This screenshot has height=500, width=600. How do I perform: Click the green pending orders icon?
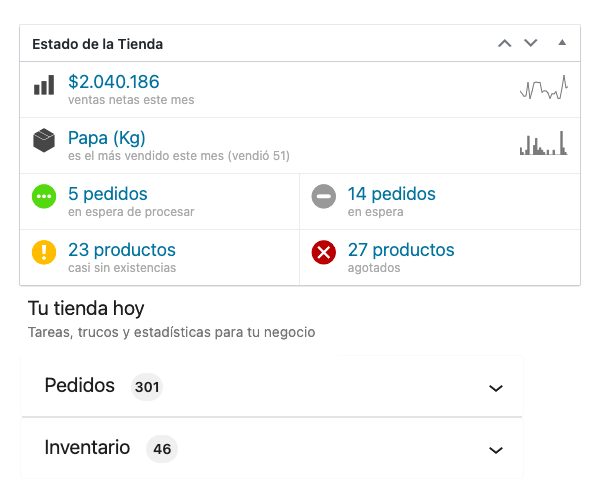point(43,197)
